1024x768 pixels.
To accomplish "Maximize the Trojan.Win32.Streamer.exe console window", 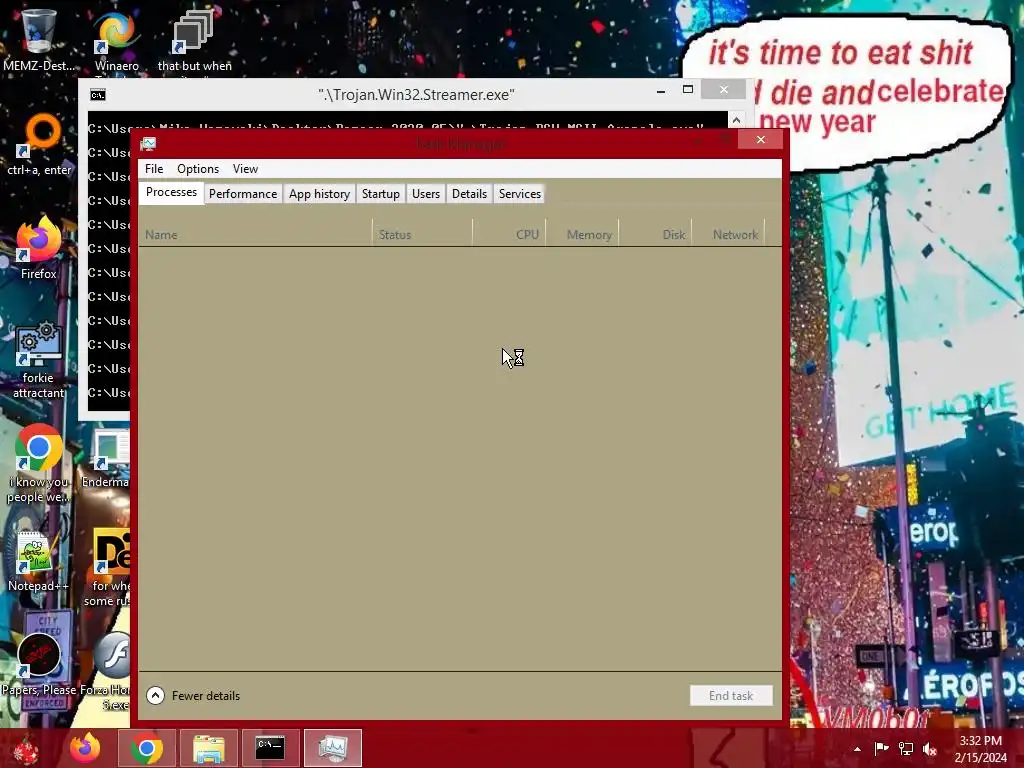I will (x=688, y=89).
